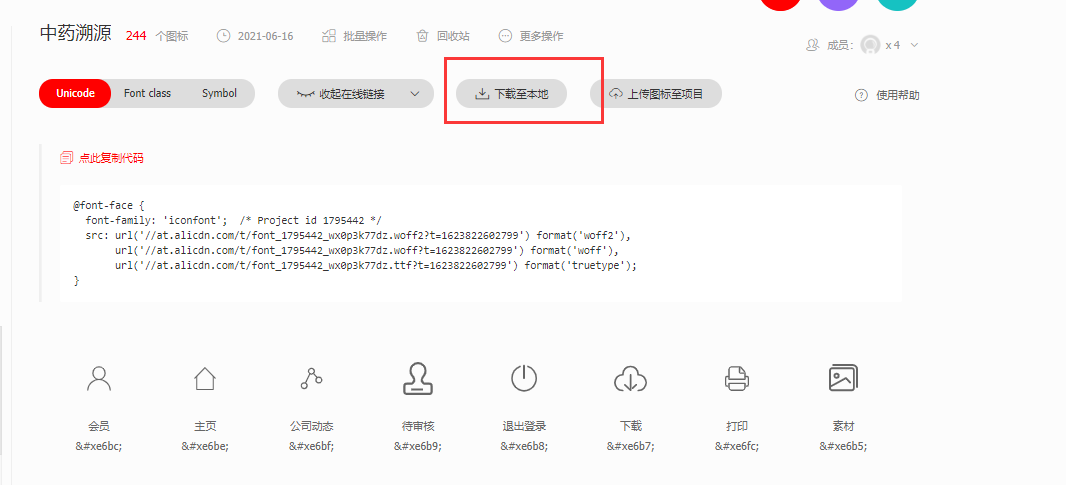Click unicode &#xe6bc; under 会员
The height and width of the screenshot is (485, 1066).
coord(99,446)
